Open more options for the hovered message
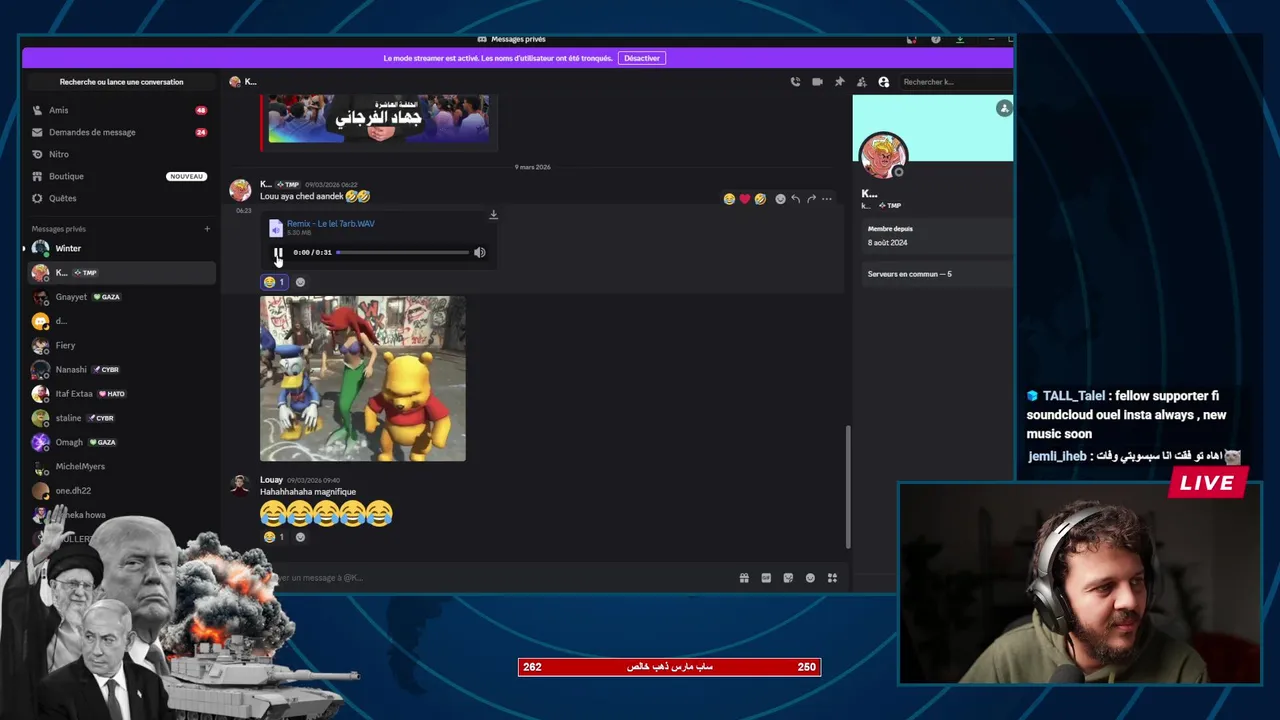This screenshot has height=720, width=1280. coord(826,199)
